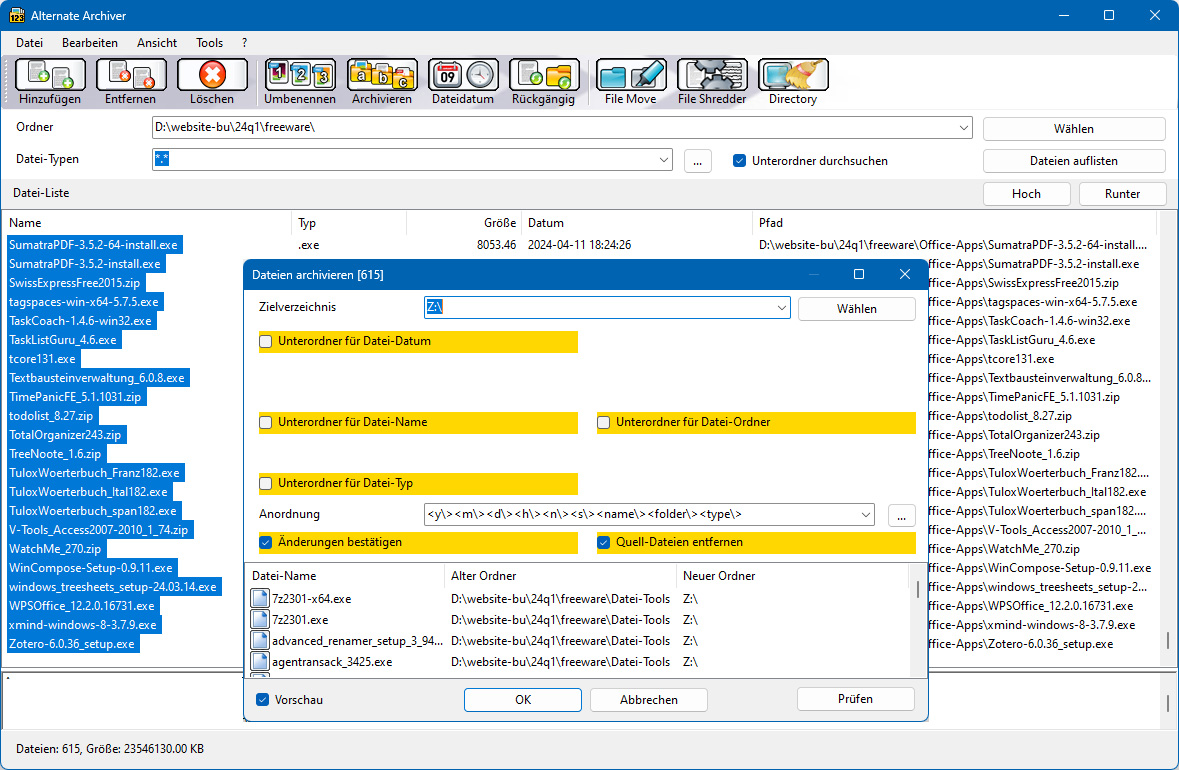Click the red Löschen icon
This screenshot has width=1179, height=770.
(212, 75)
